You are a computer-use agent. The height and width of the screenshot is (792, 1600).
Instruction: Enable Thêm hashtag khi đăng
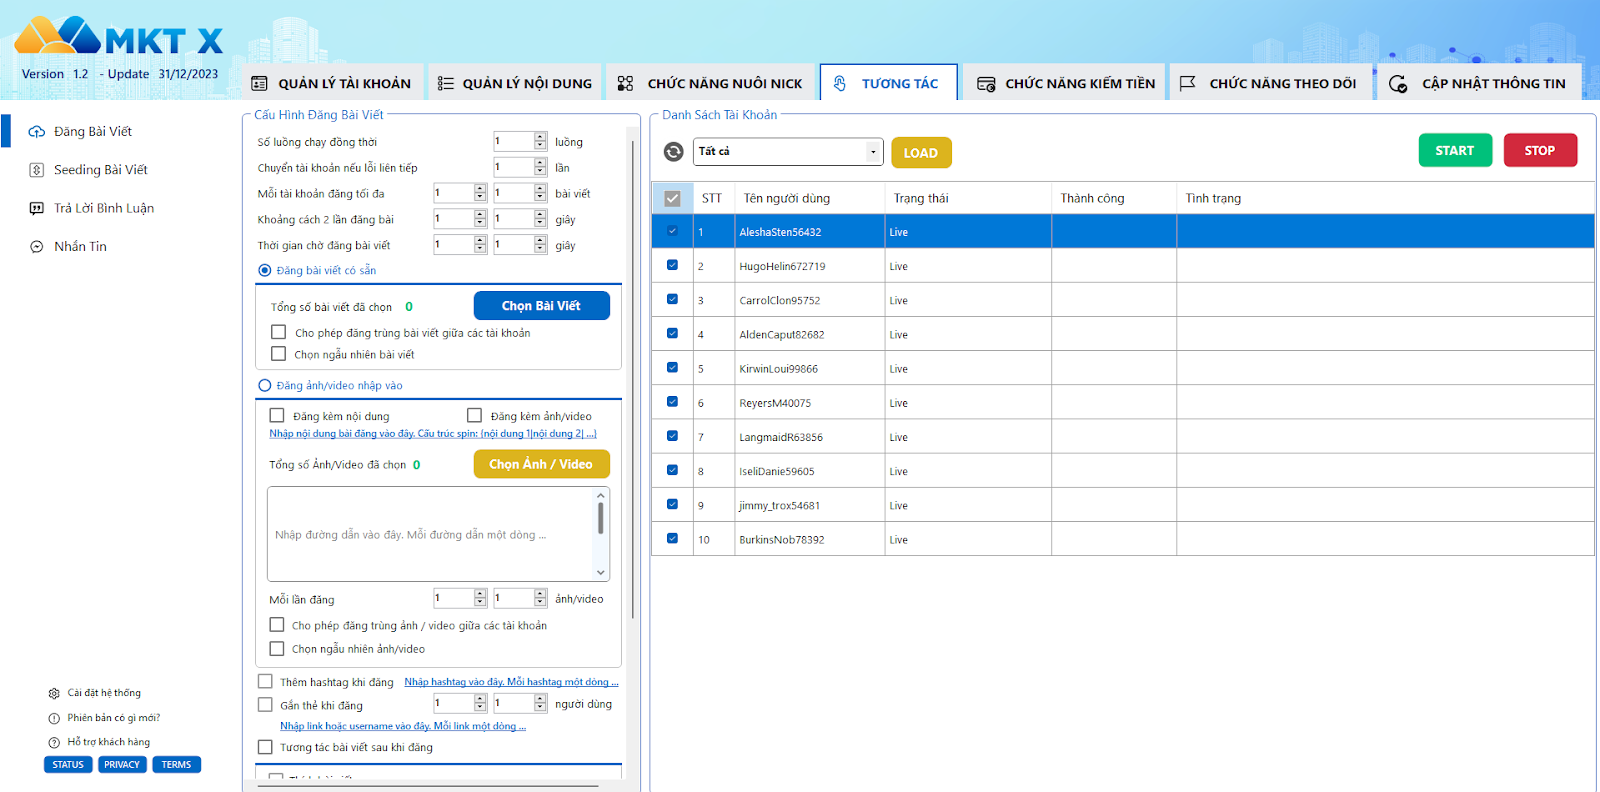click(265, 681)
